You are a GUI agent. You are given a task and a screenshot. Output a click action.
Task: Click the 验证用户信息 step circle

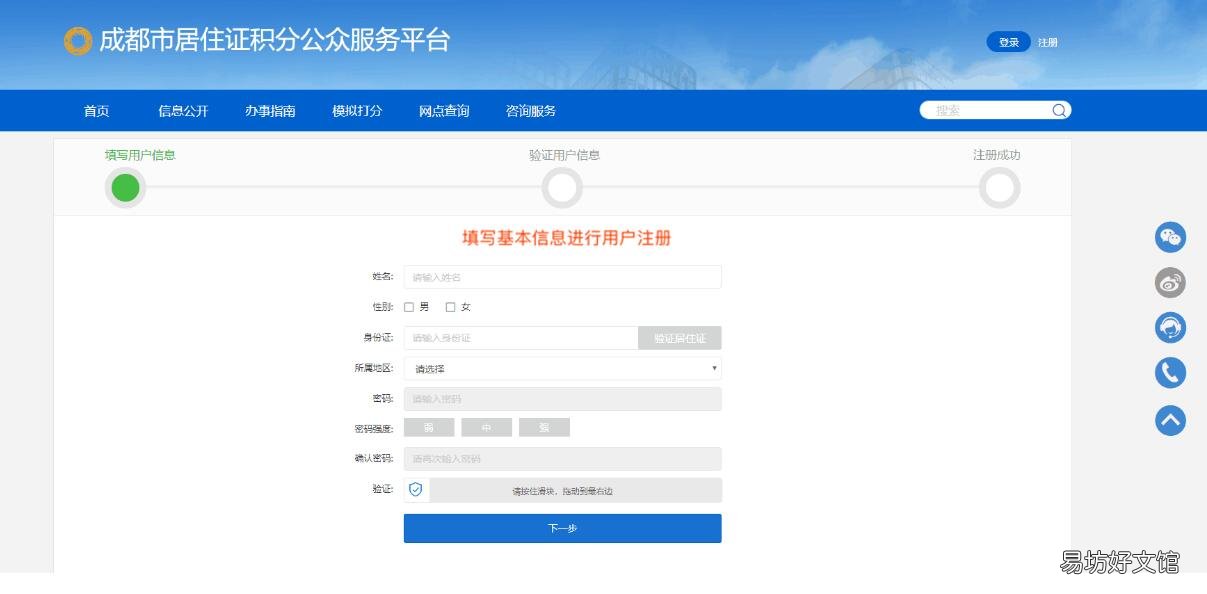[x=562, y=188]
